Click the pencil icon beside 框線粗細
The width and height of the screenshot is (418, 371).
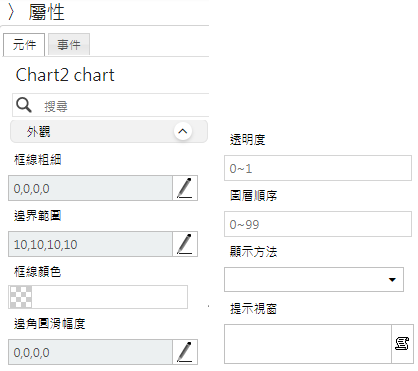185,188
